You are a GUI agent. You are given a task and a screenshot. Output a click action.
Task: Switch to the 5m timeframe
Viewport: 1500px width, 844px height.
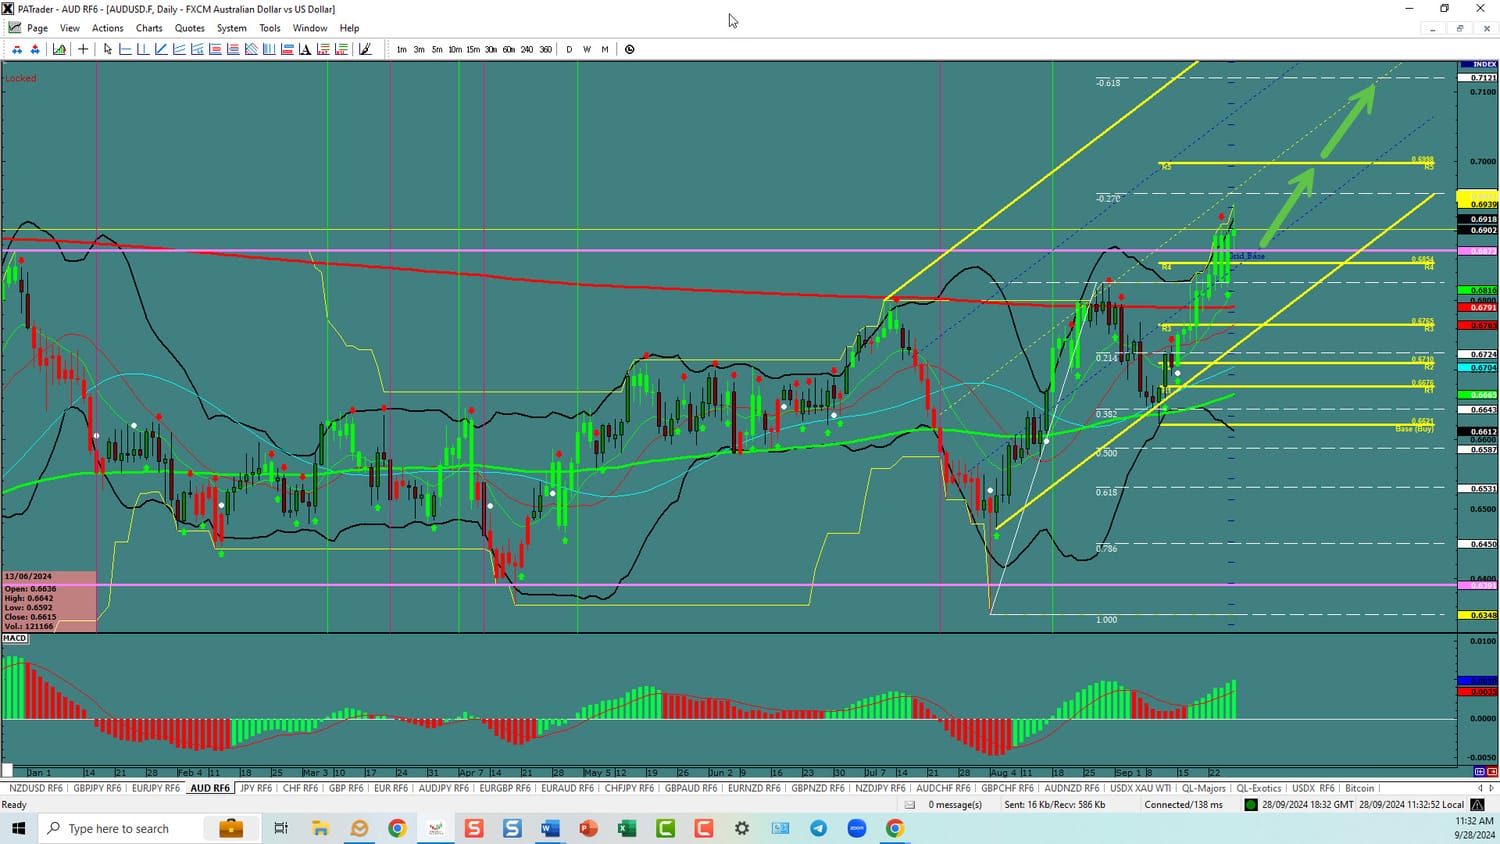click(x=437, y=49)
